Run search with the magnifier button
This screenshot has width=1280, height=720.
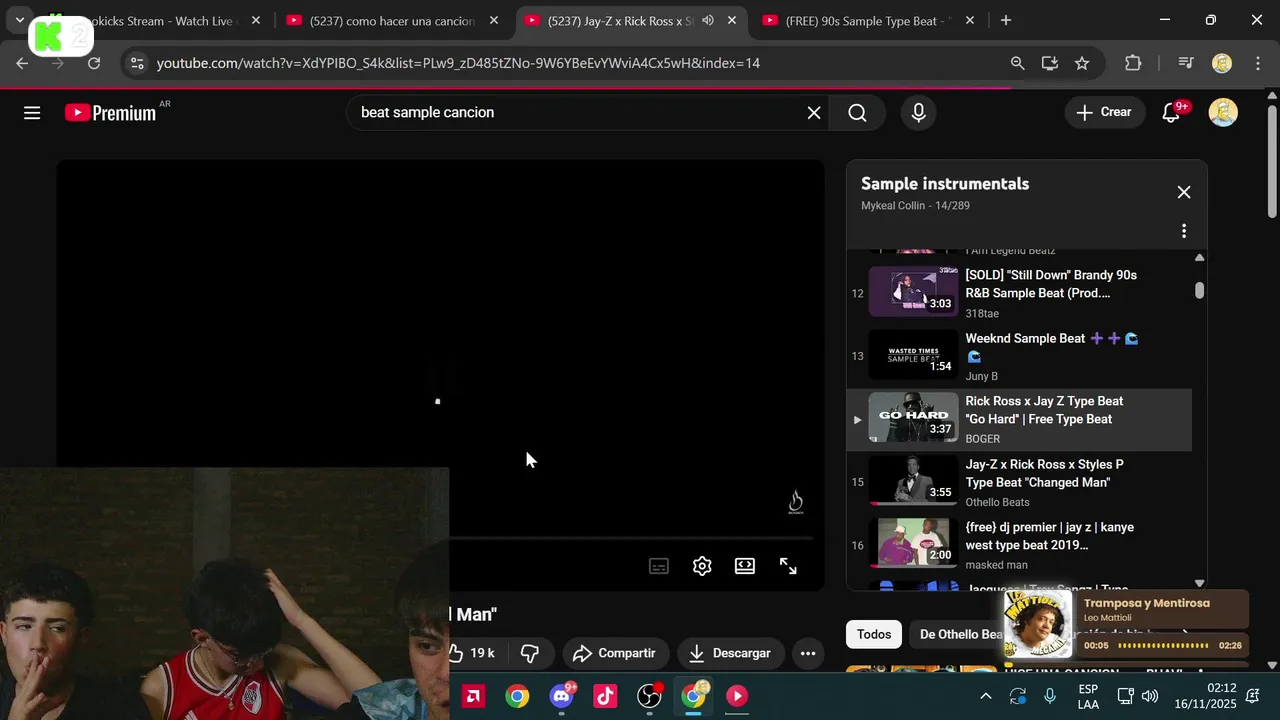857,113
